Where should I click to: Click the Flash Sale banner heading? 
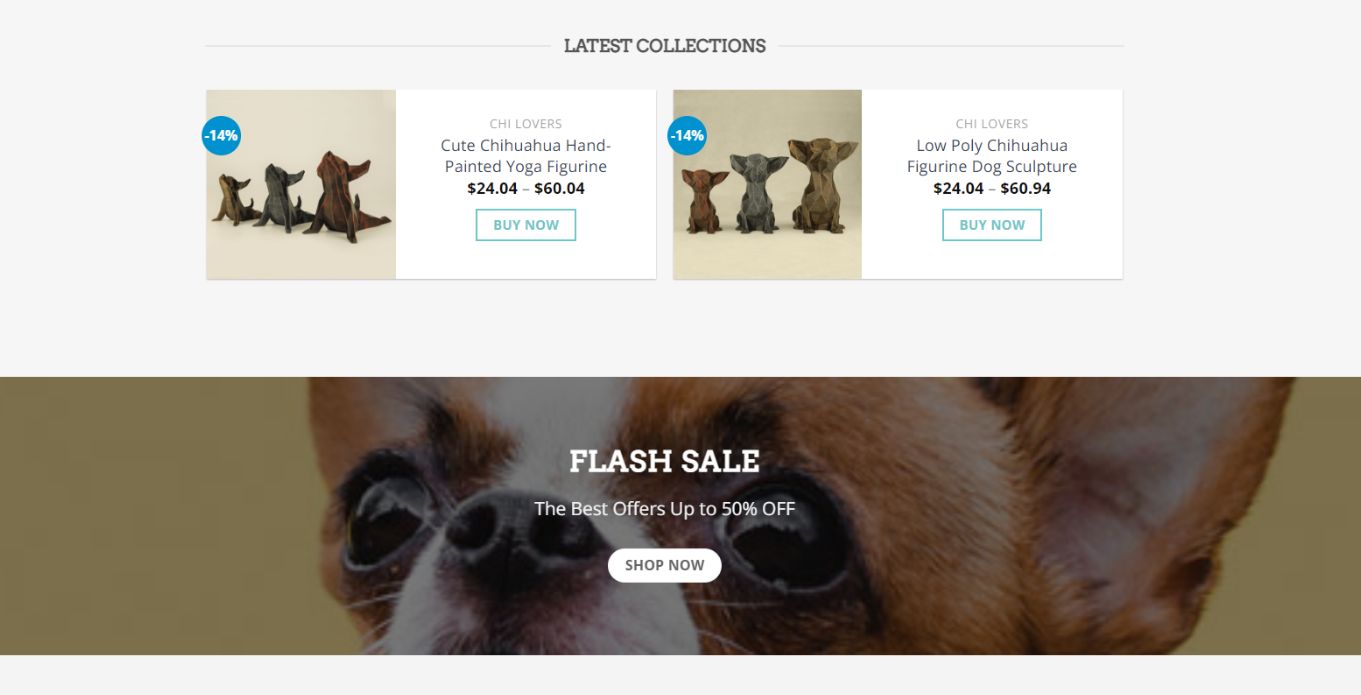(664, 461)
